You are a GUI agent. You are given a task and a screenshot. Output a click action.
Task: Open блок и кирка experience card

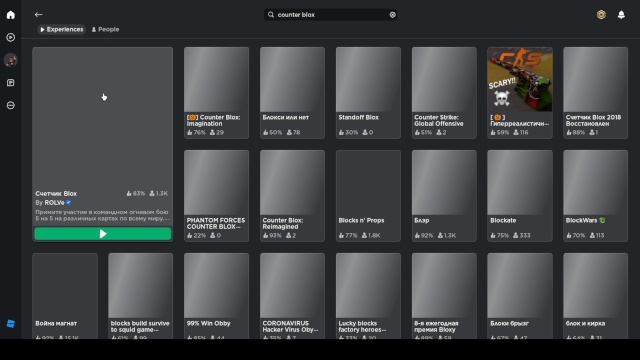[596, 296]
